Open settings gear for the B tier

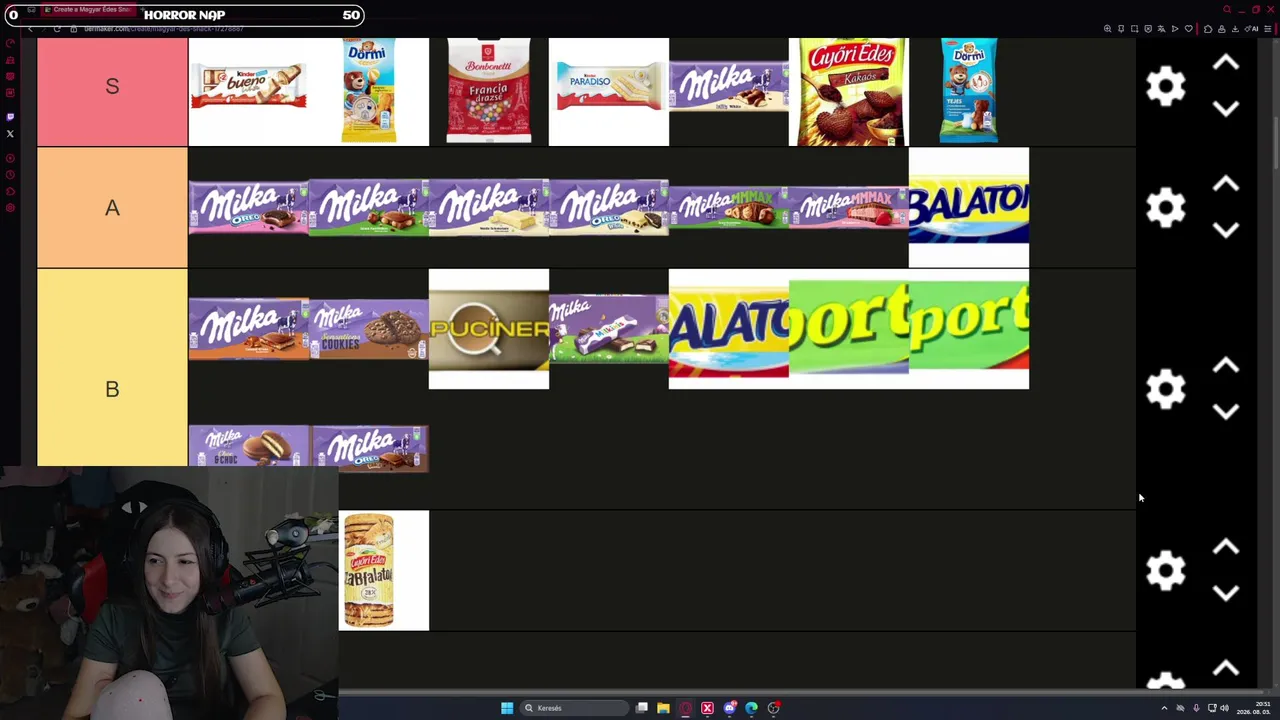[x=1165, y=389]
